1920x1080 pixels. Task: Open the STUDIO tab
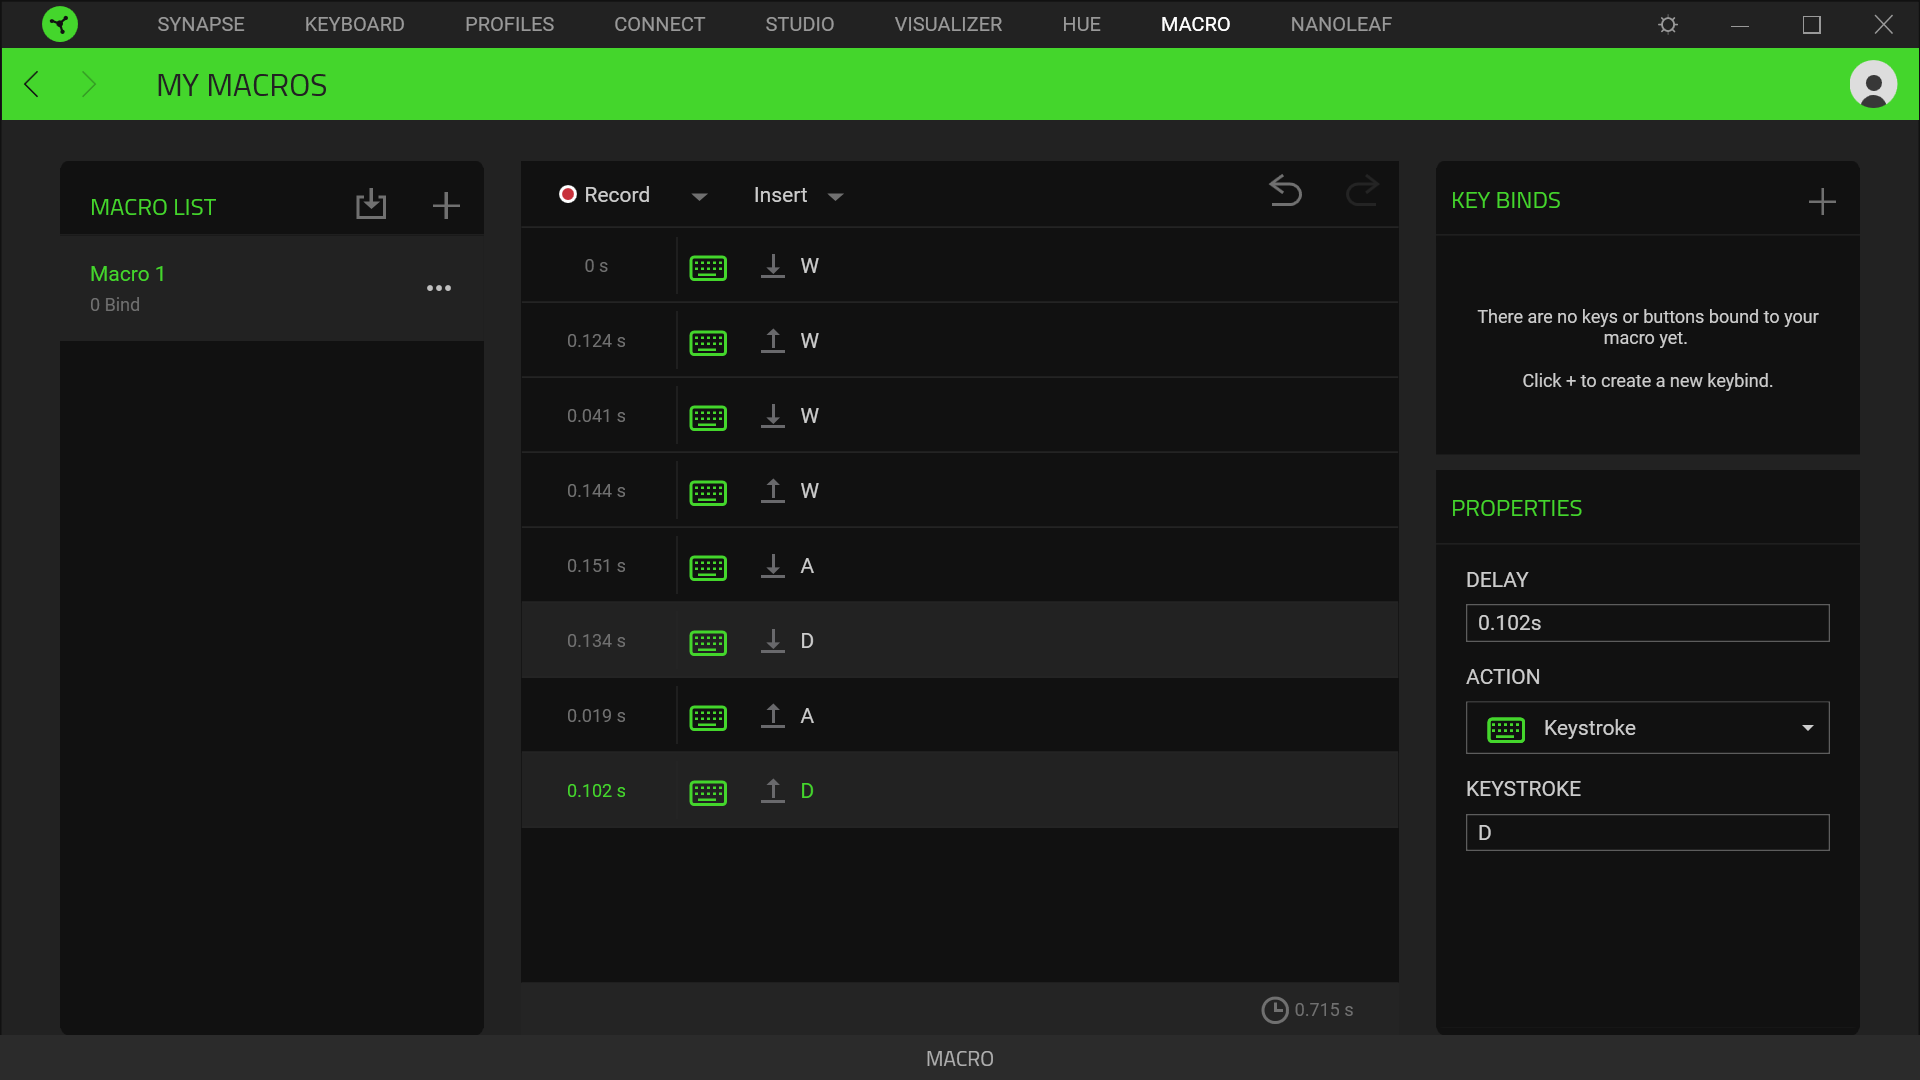pos(799,24)
